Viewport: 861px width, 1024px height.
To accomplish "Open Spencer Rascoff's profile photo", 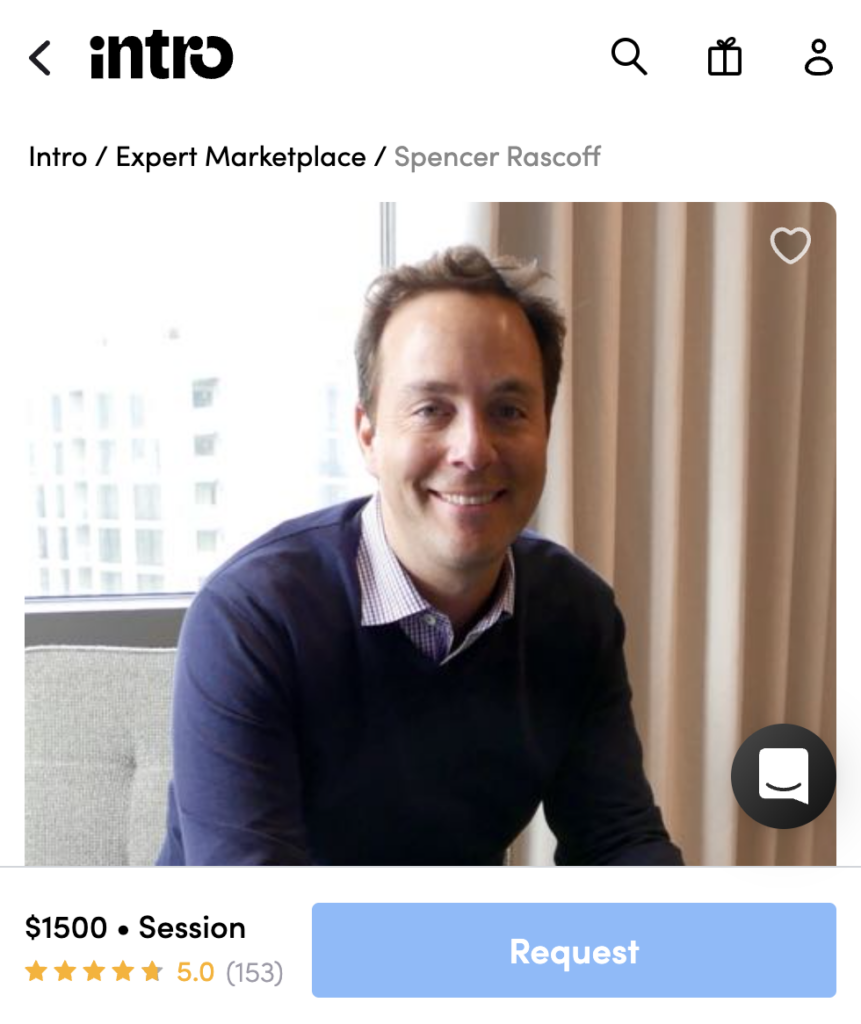I will tap(430, 534).
